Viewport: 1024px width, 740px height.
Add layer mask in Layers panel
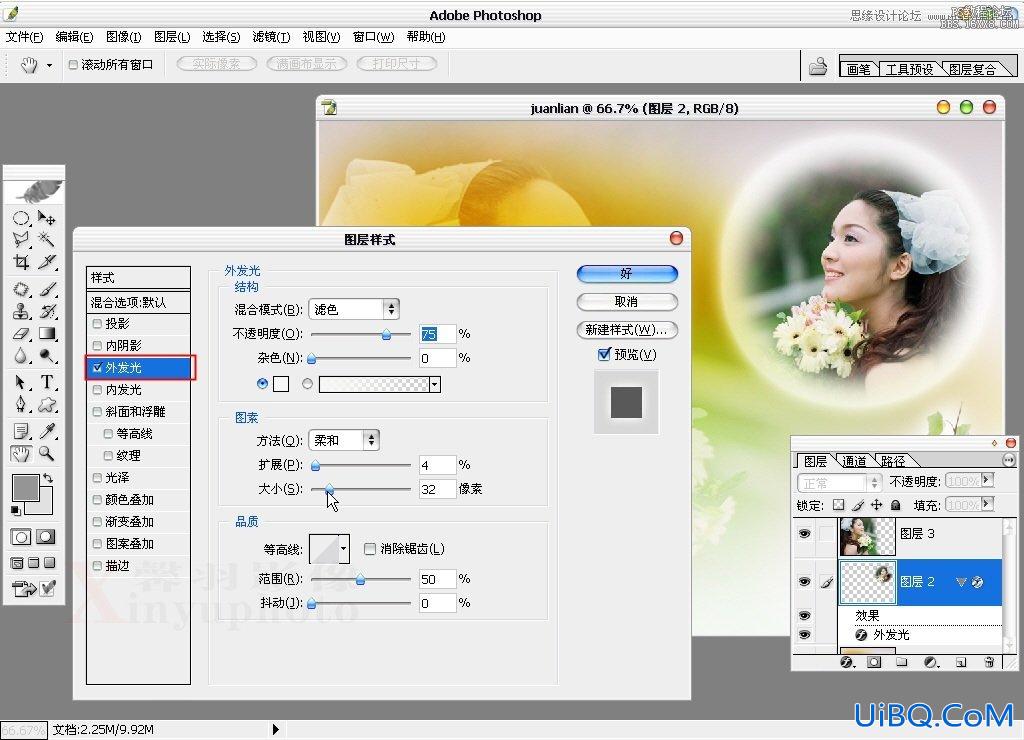click(874, 662)
